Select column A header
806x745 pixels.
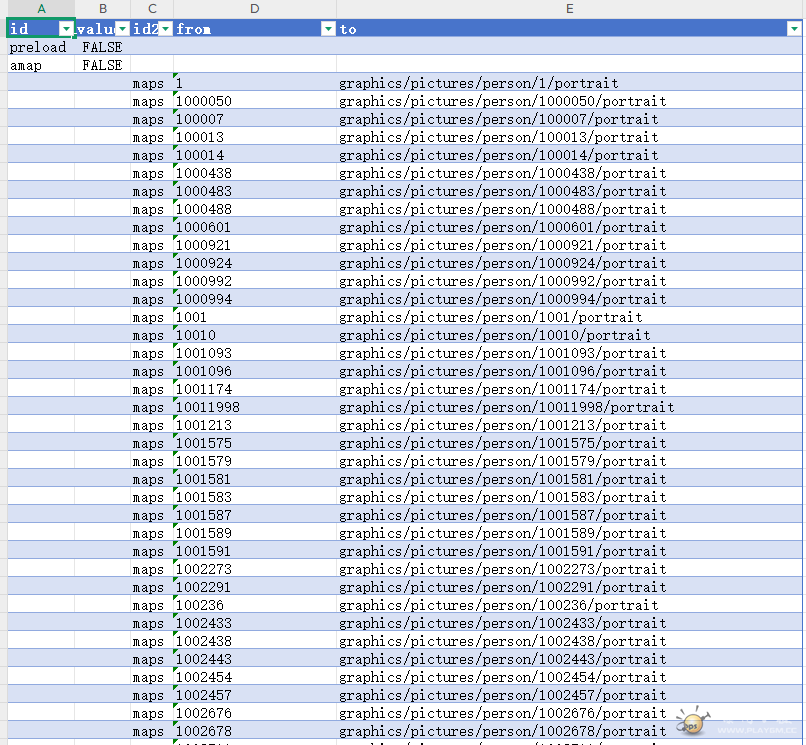click(41, 9)
